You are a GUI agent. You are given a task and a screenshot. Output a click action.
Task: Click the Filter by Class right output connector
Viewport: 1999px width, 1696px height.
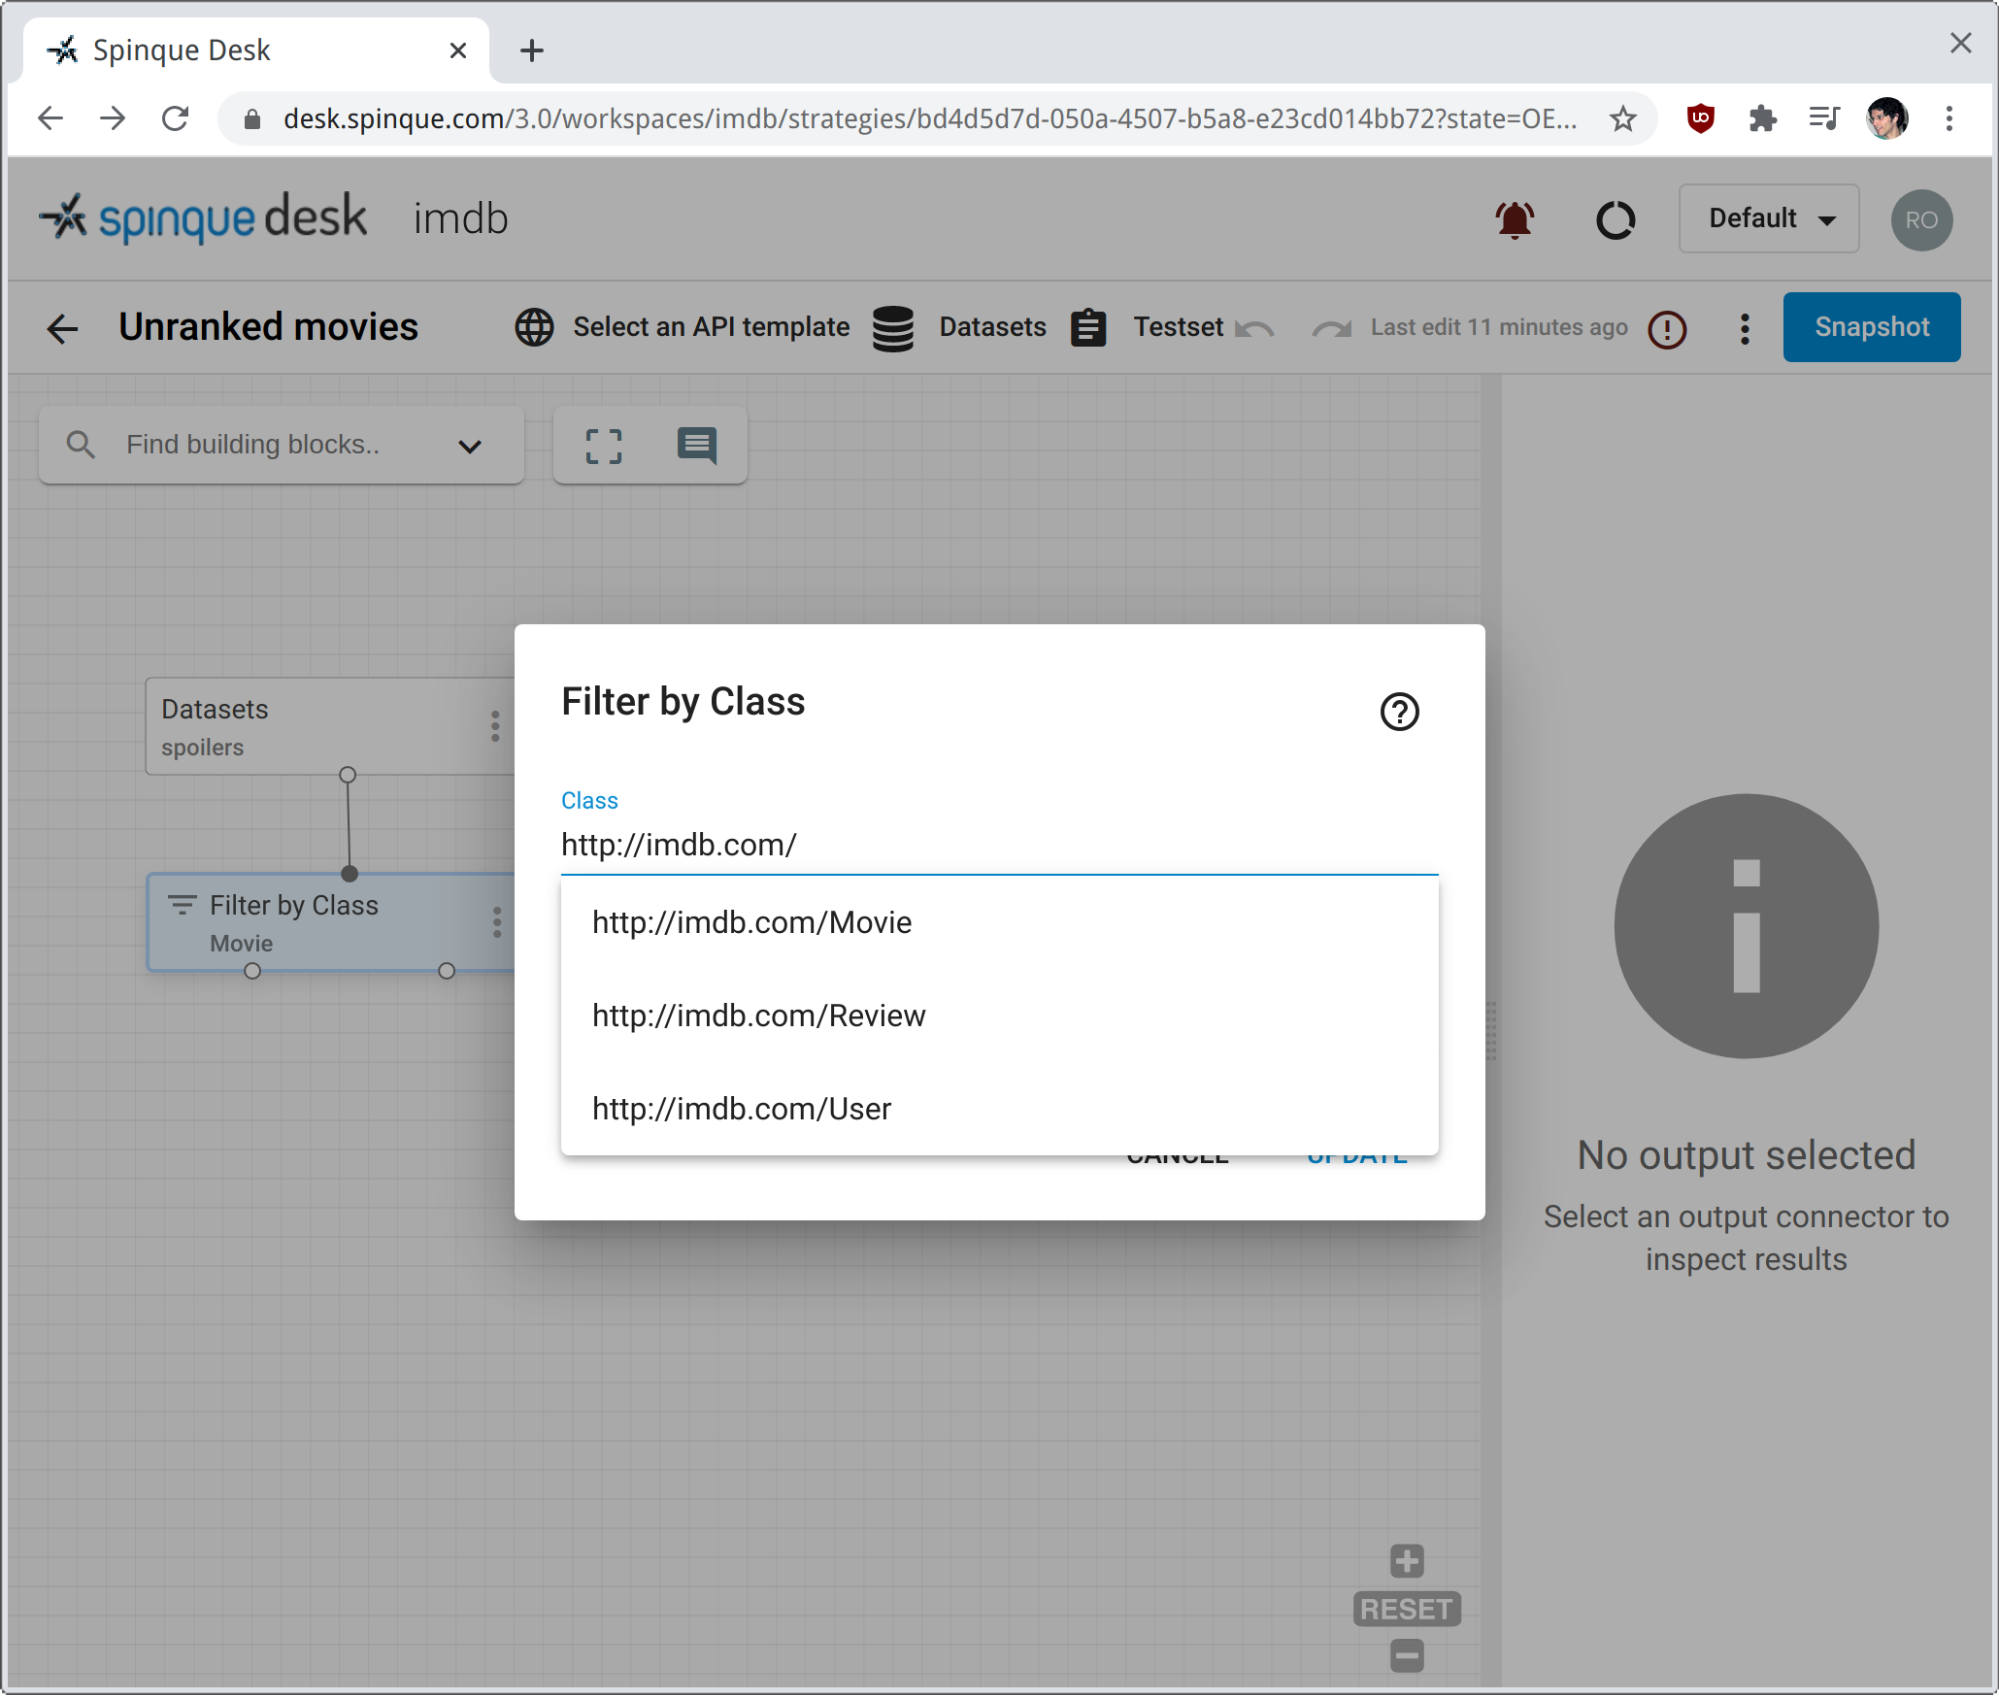pyautogui.click(x=446, y=971)
